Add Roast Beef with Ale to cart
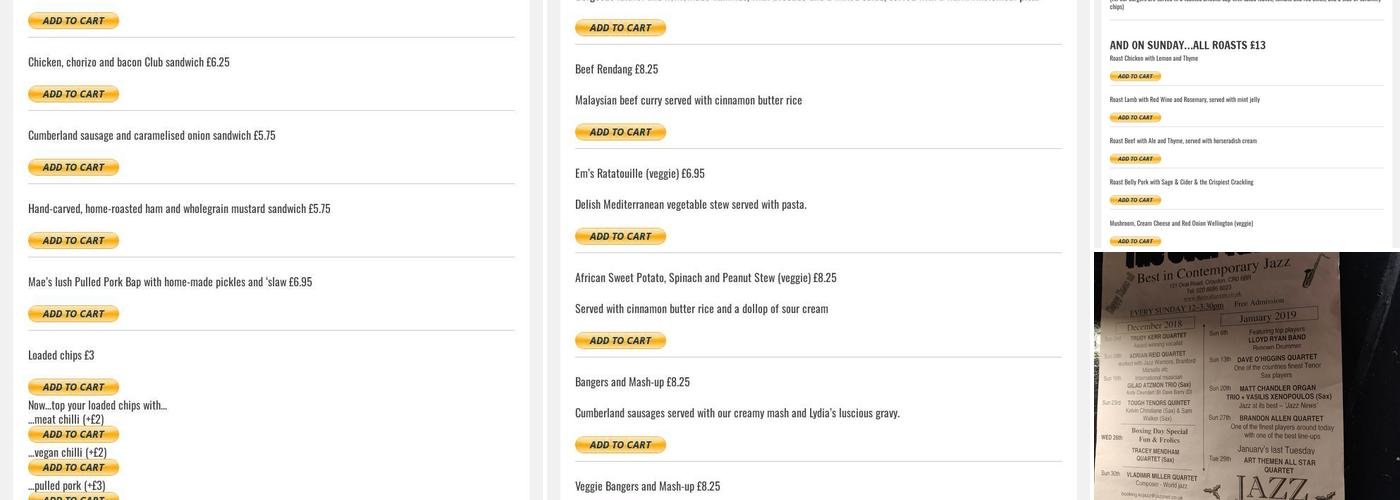The height and width of the screenshot is (500, 1400). pos(1135,159)
